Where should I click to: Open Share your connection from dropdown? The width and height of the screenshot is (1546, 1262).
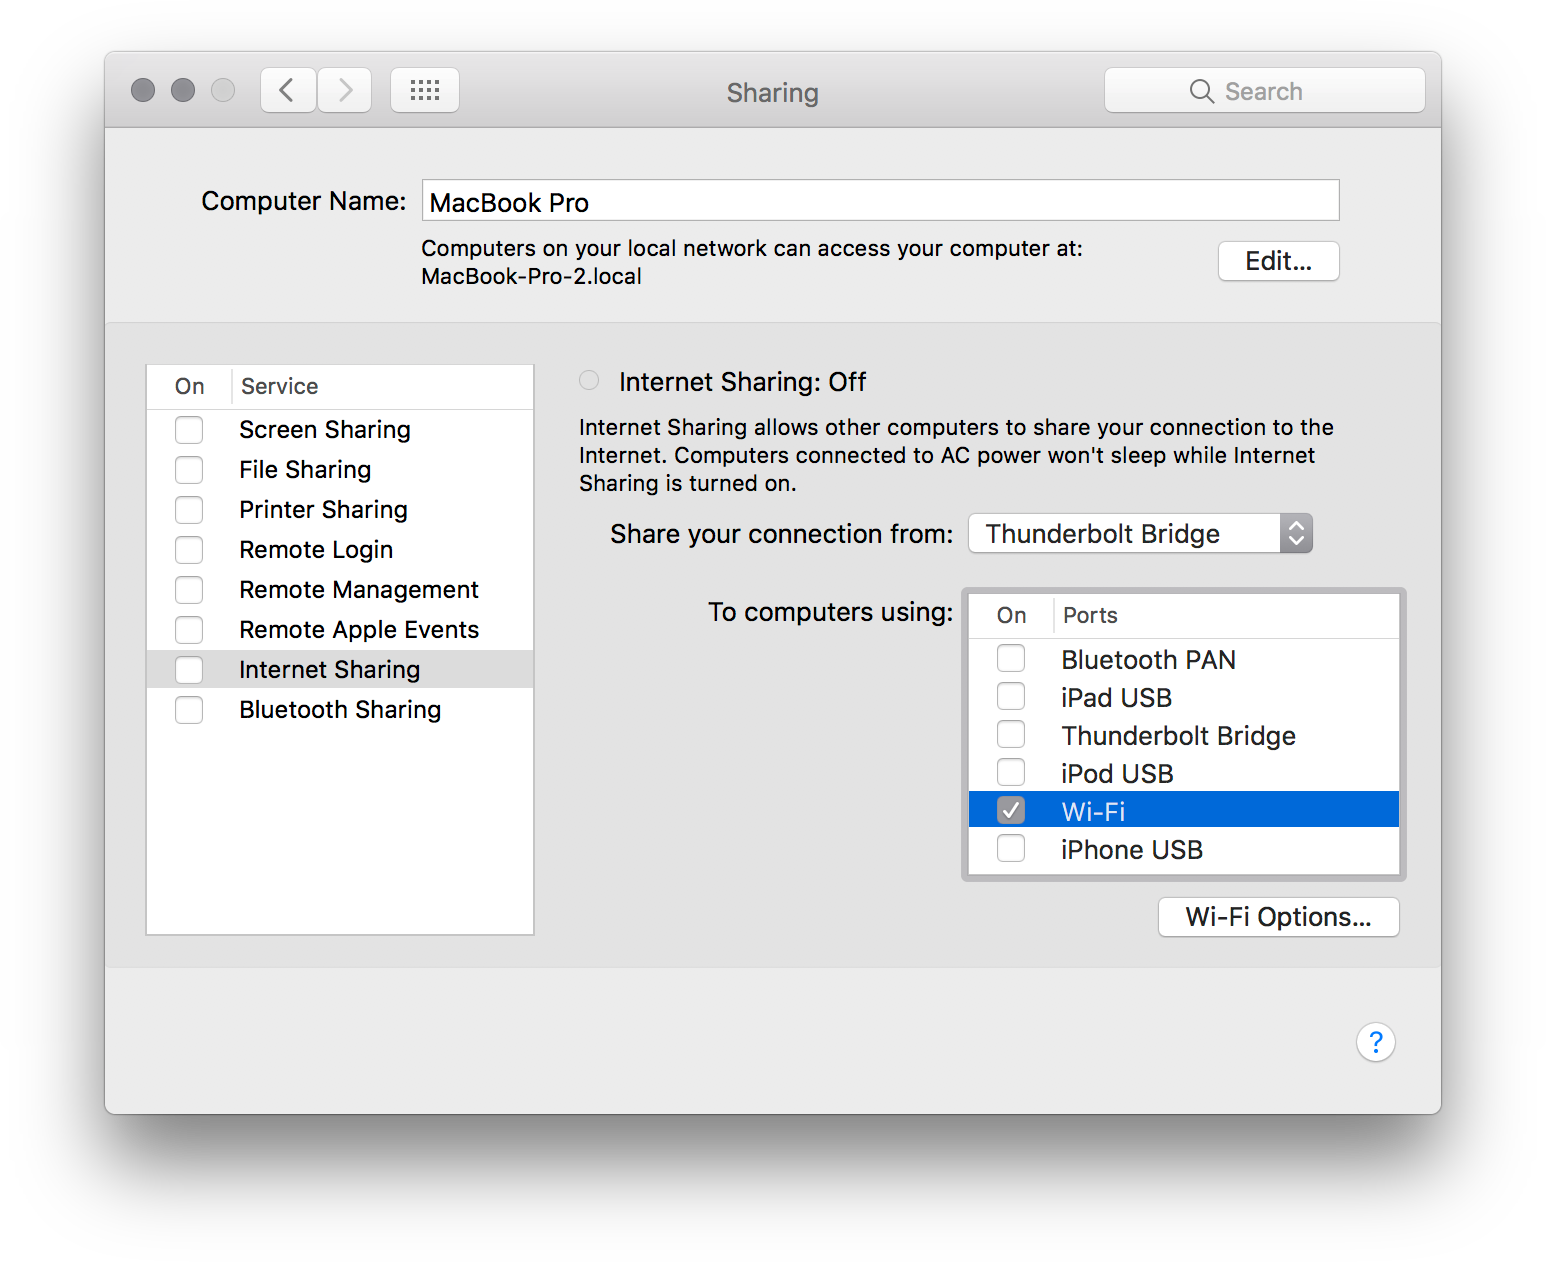coord(1140,533)
